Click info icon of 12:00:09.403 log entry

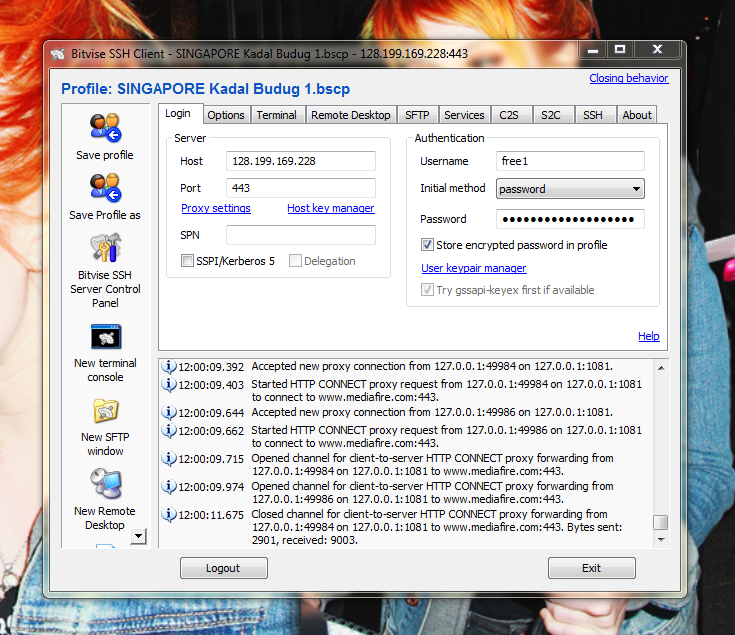[169, 384]
